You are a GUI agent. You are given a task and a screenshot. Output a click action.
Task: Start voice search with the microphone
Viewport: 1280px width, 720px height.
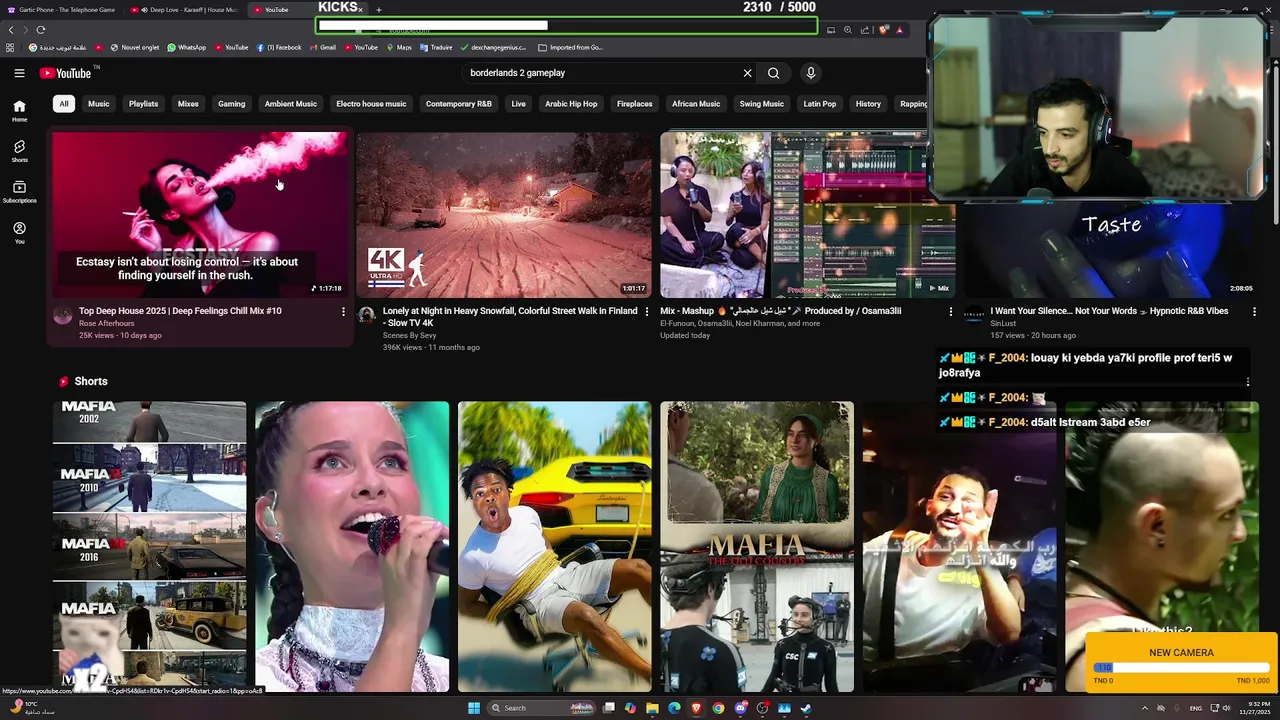811,73
